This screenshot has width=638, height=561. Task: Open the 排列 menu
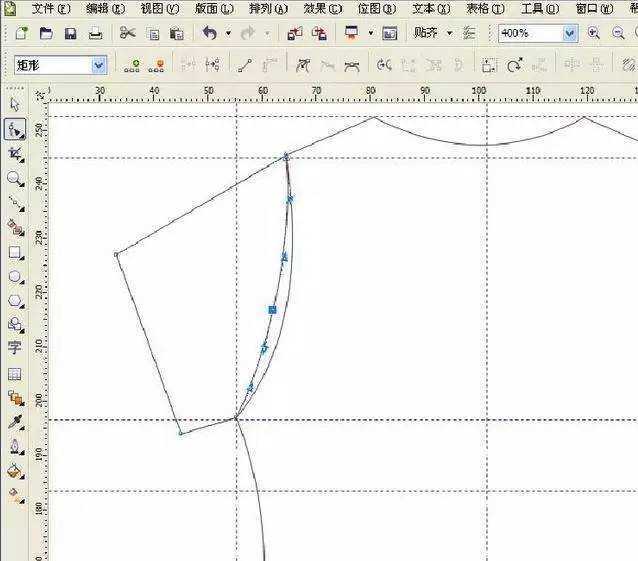tap(267, 8)
